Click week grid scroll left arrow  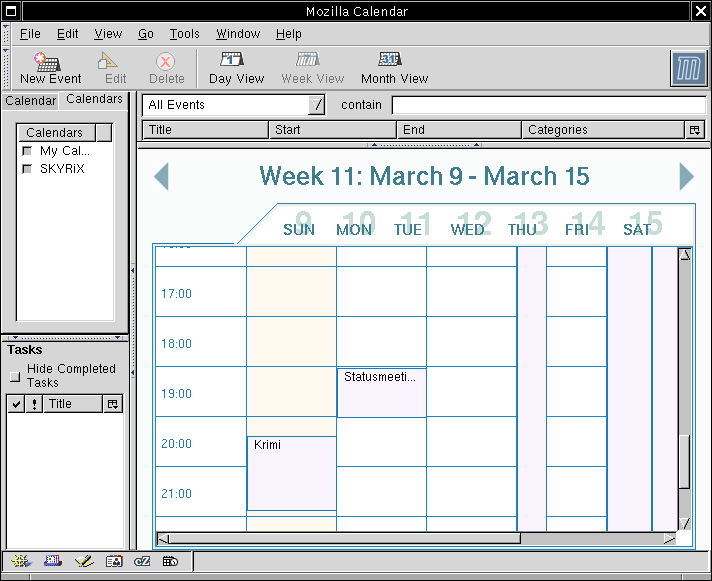click(163, 538)
